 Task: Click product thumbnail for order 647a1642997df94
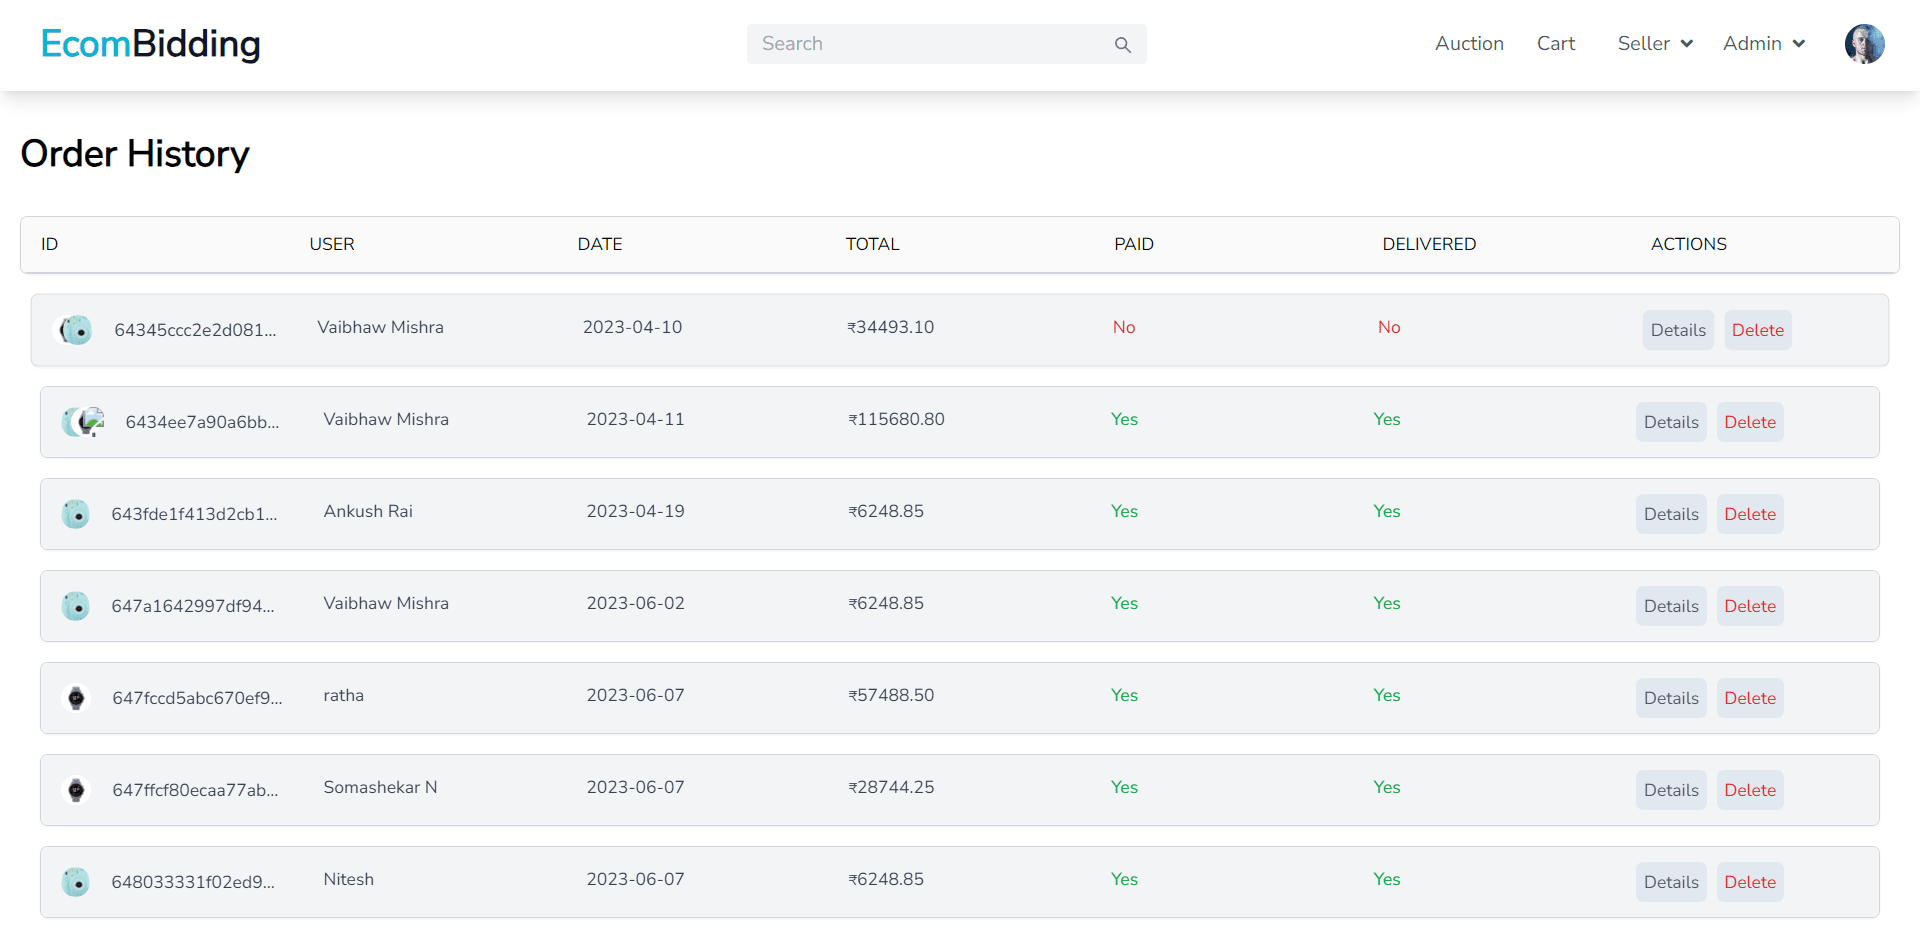click(x=76, y=606)
